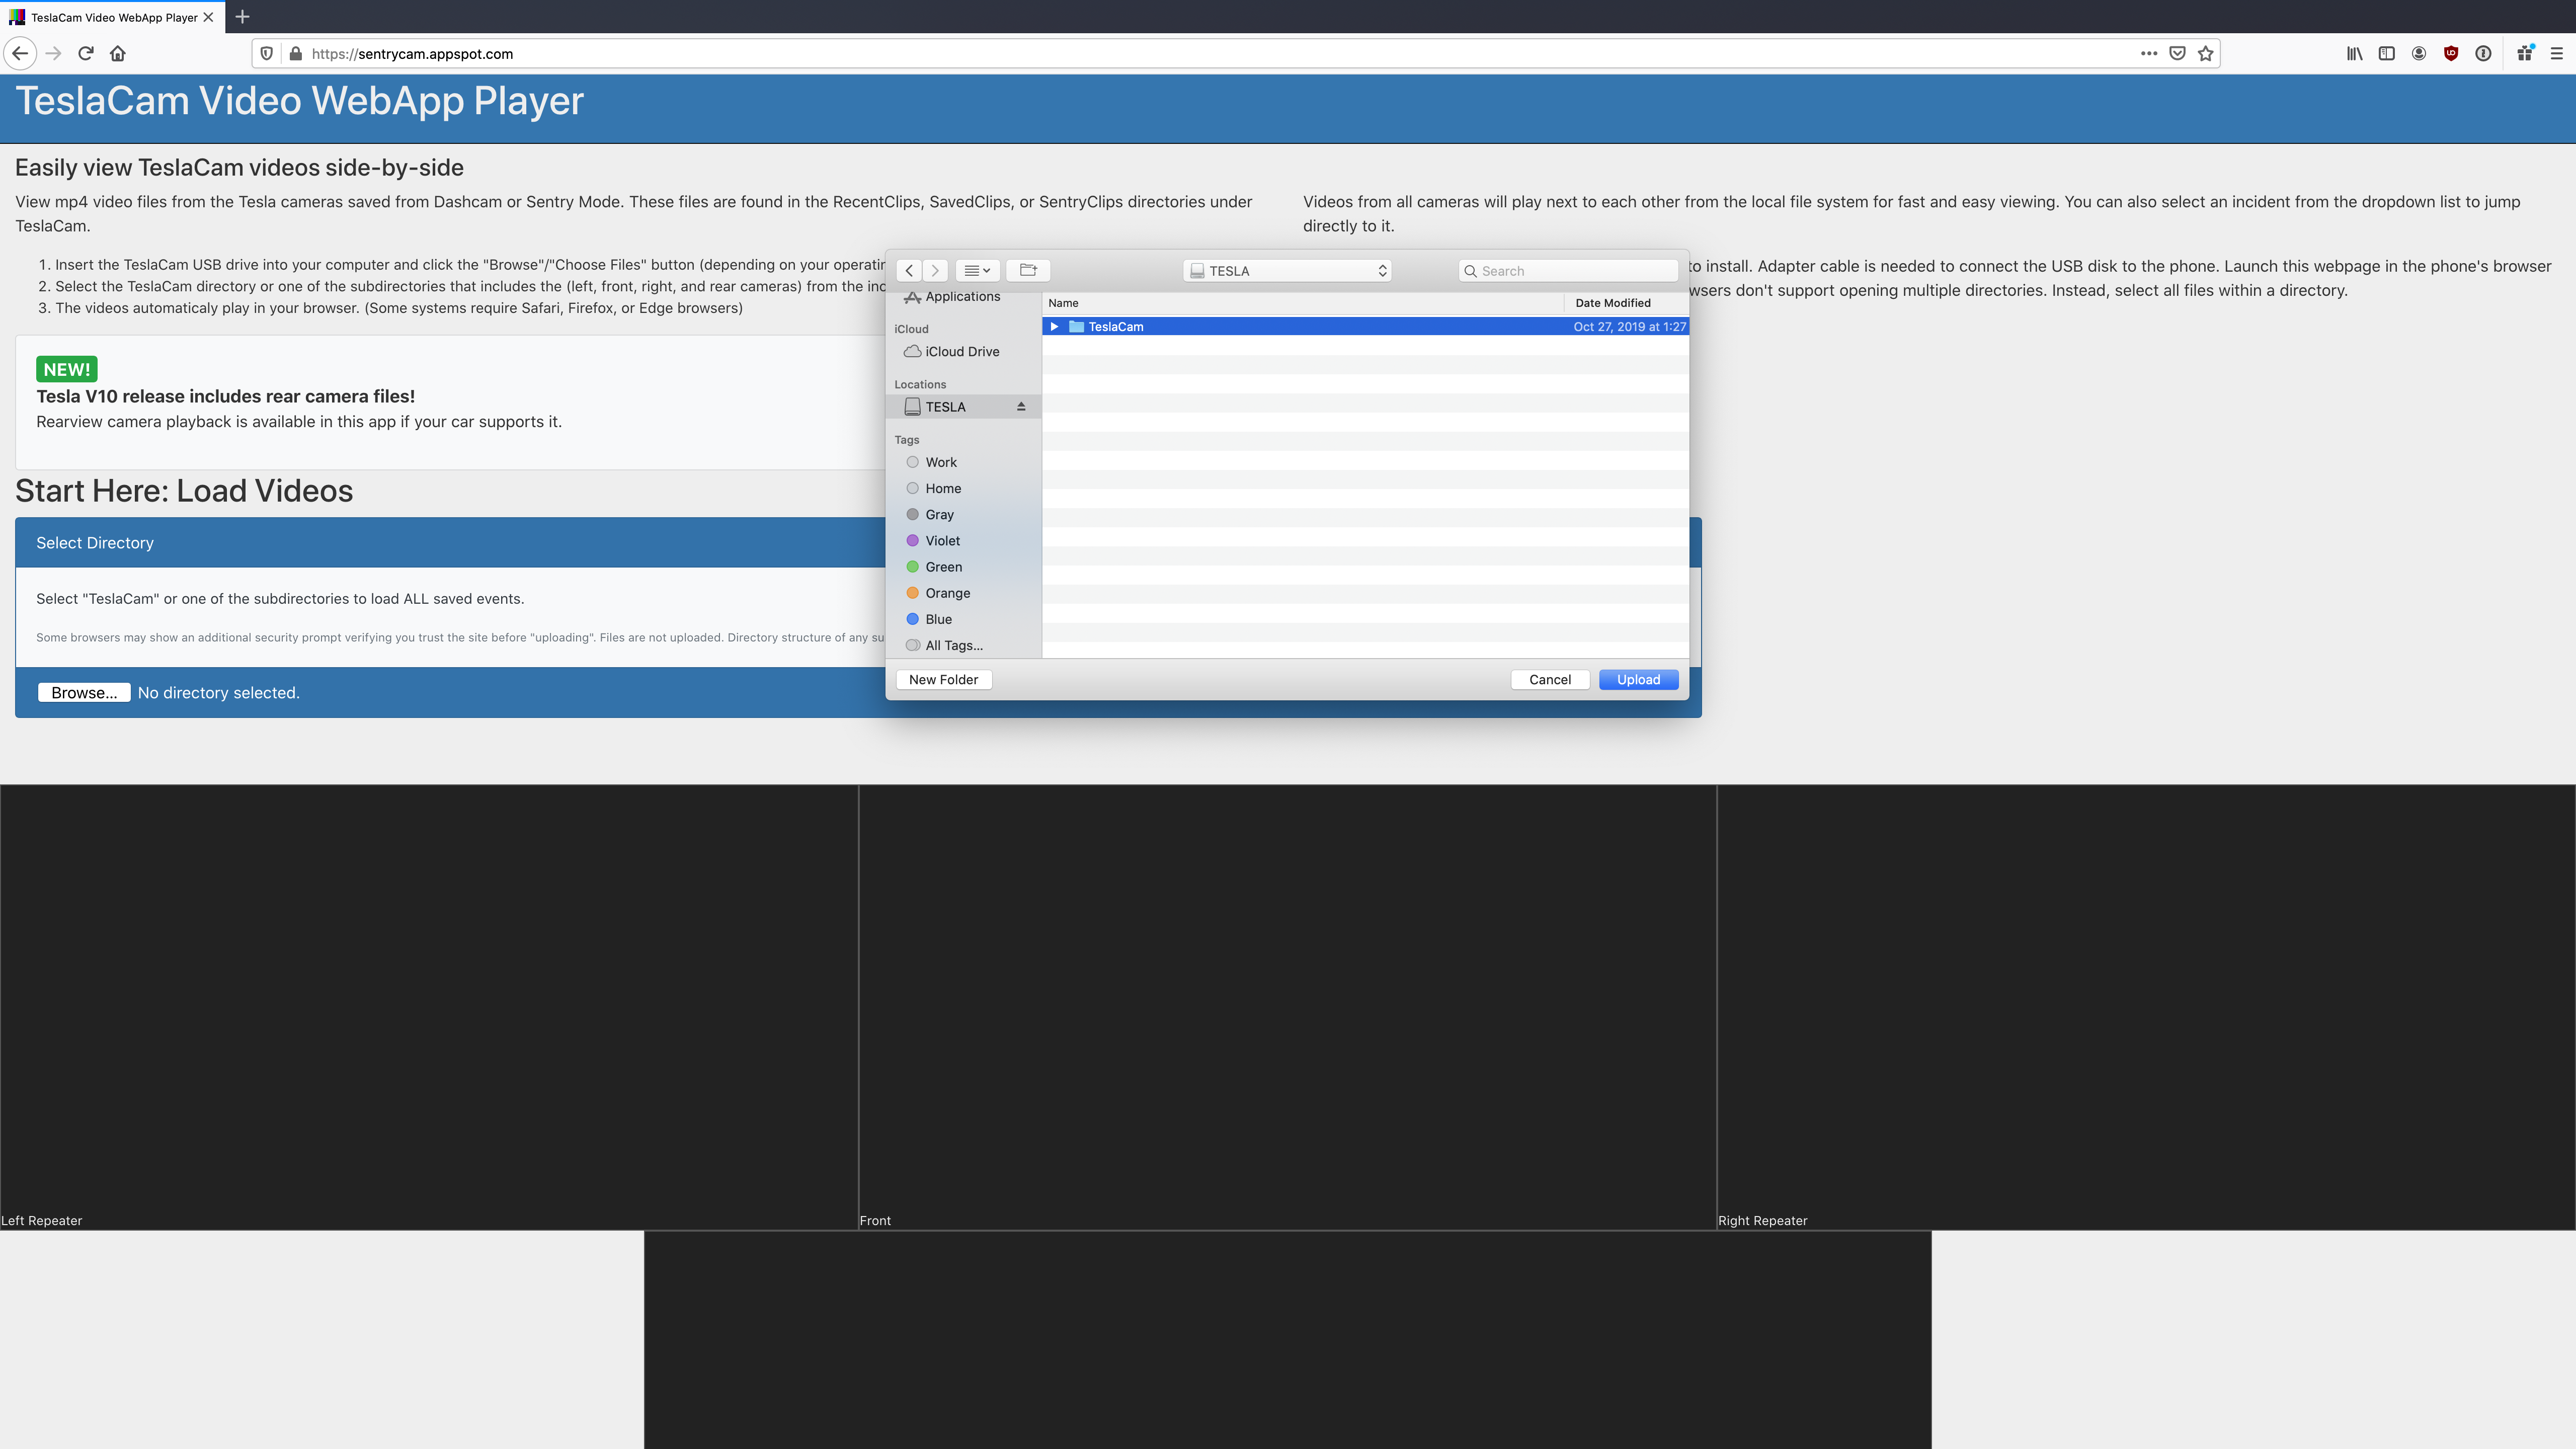Screen dimensions: 2576x1449
Task: Sort files by Date Modified column
Action: coord(1627,303)
